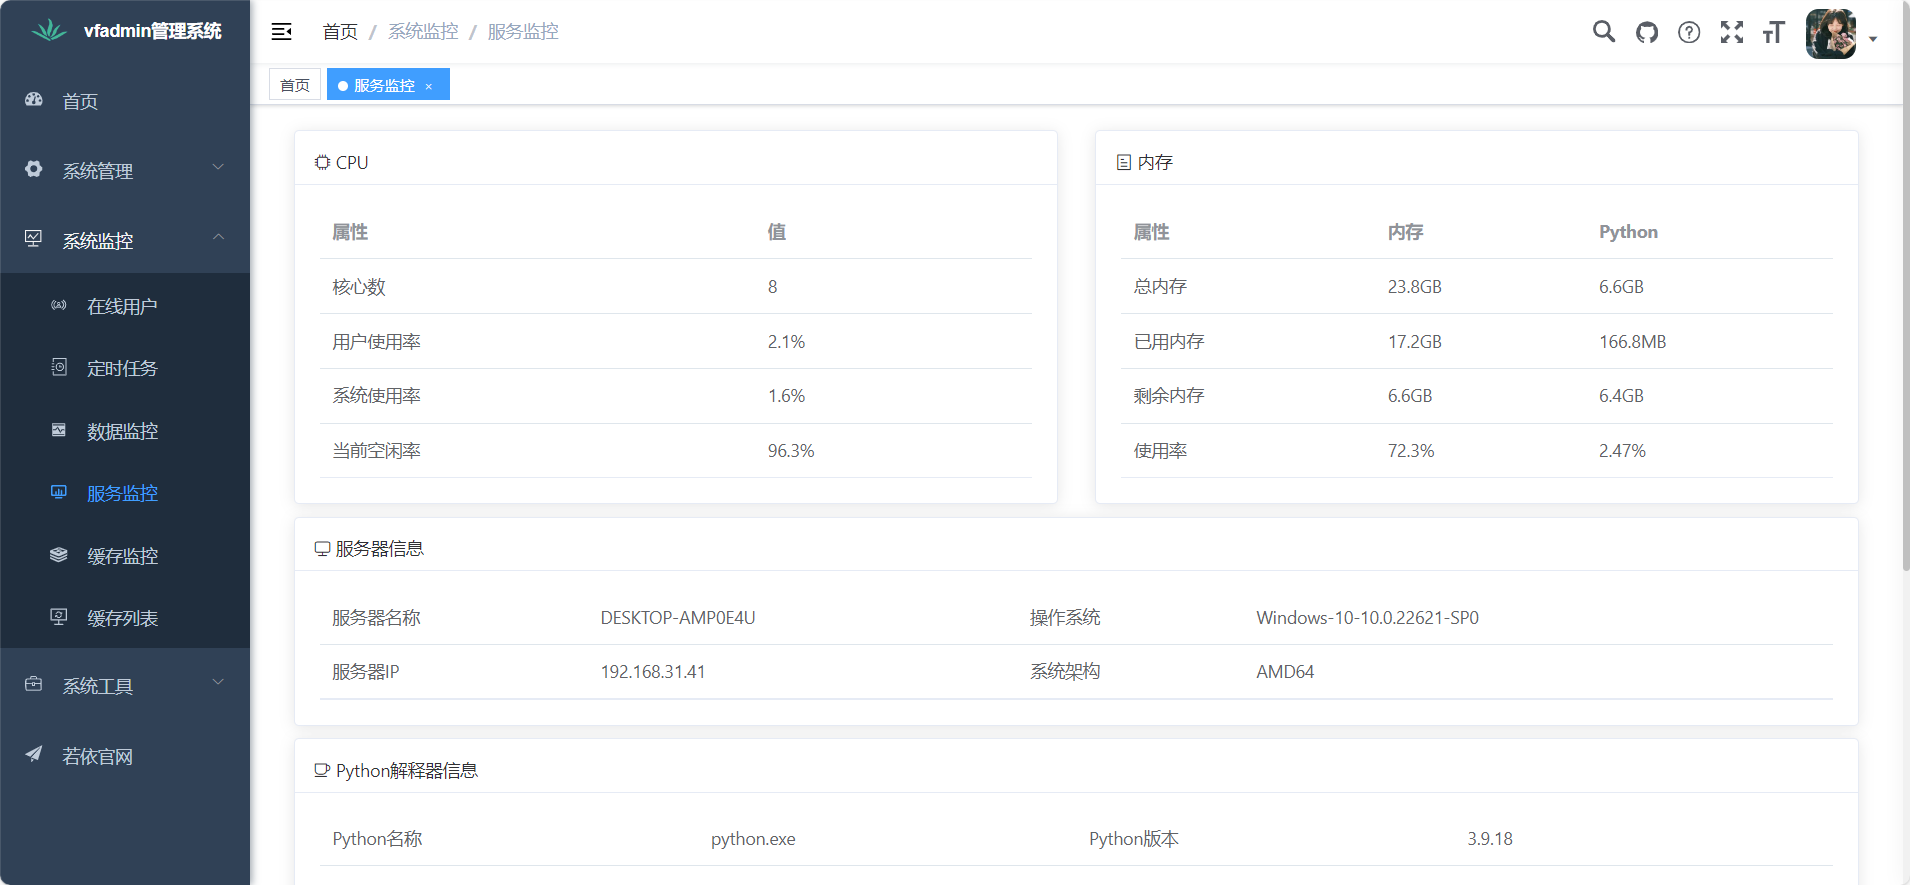Toggle fullscreen mode icon
1910x885 pixels.
pos(1732,32)
